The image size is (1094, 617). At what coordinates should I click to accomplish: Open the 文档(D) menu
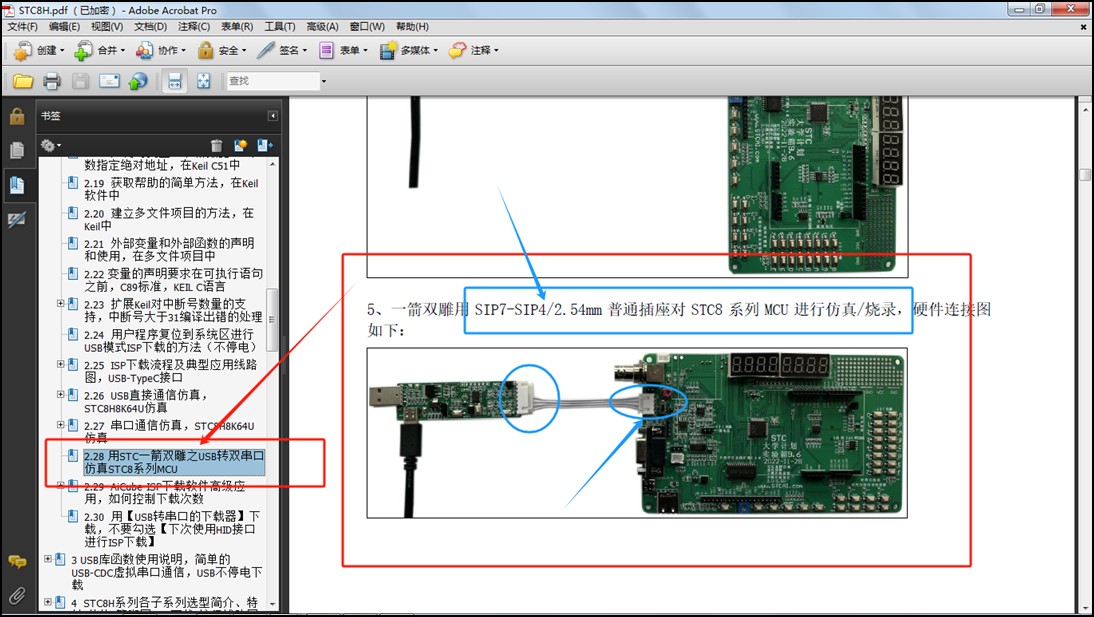[151, 27]
